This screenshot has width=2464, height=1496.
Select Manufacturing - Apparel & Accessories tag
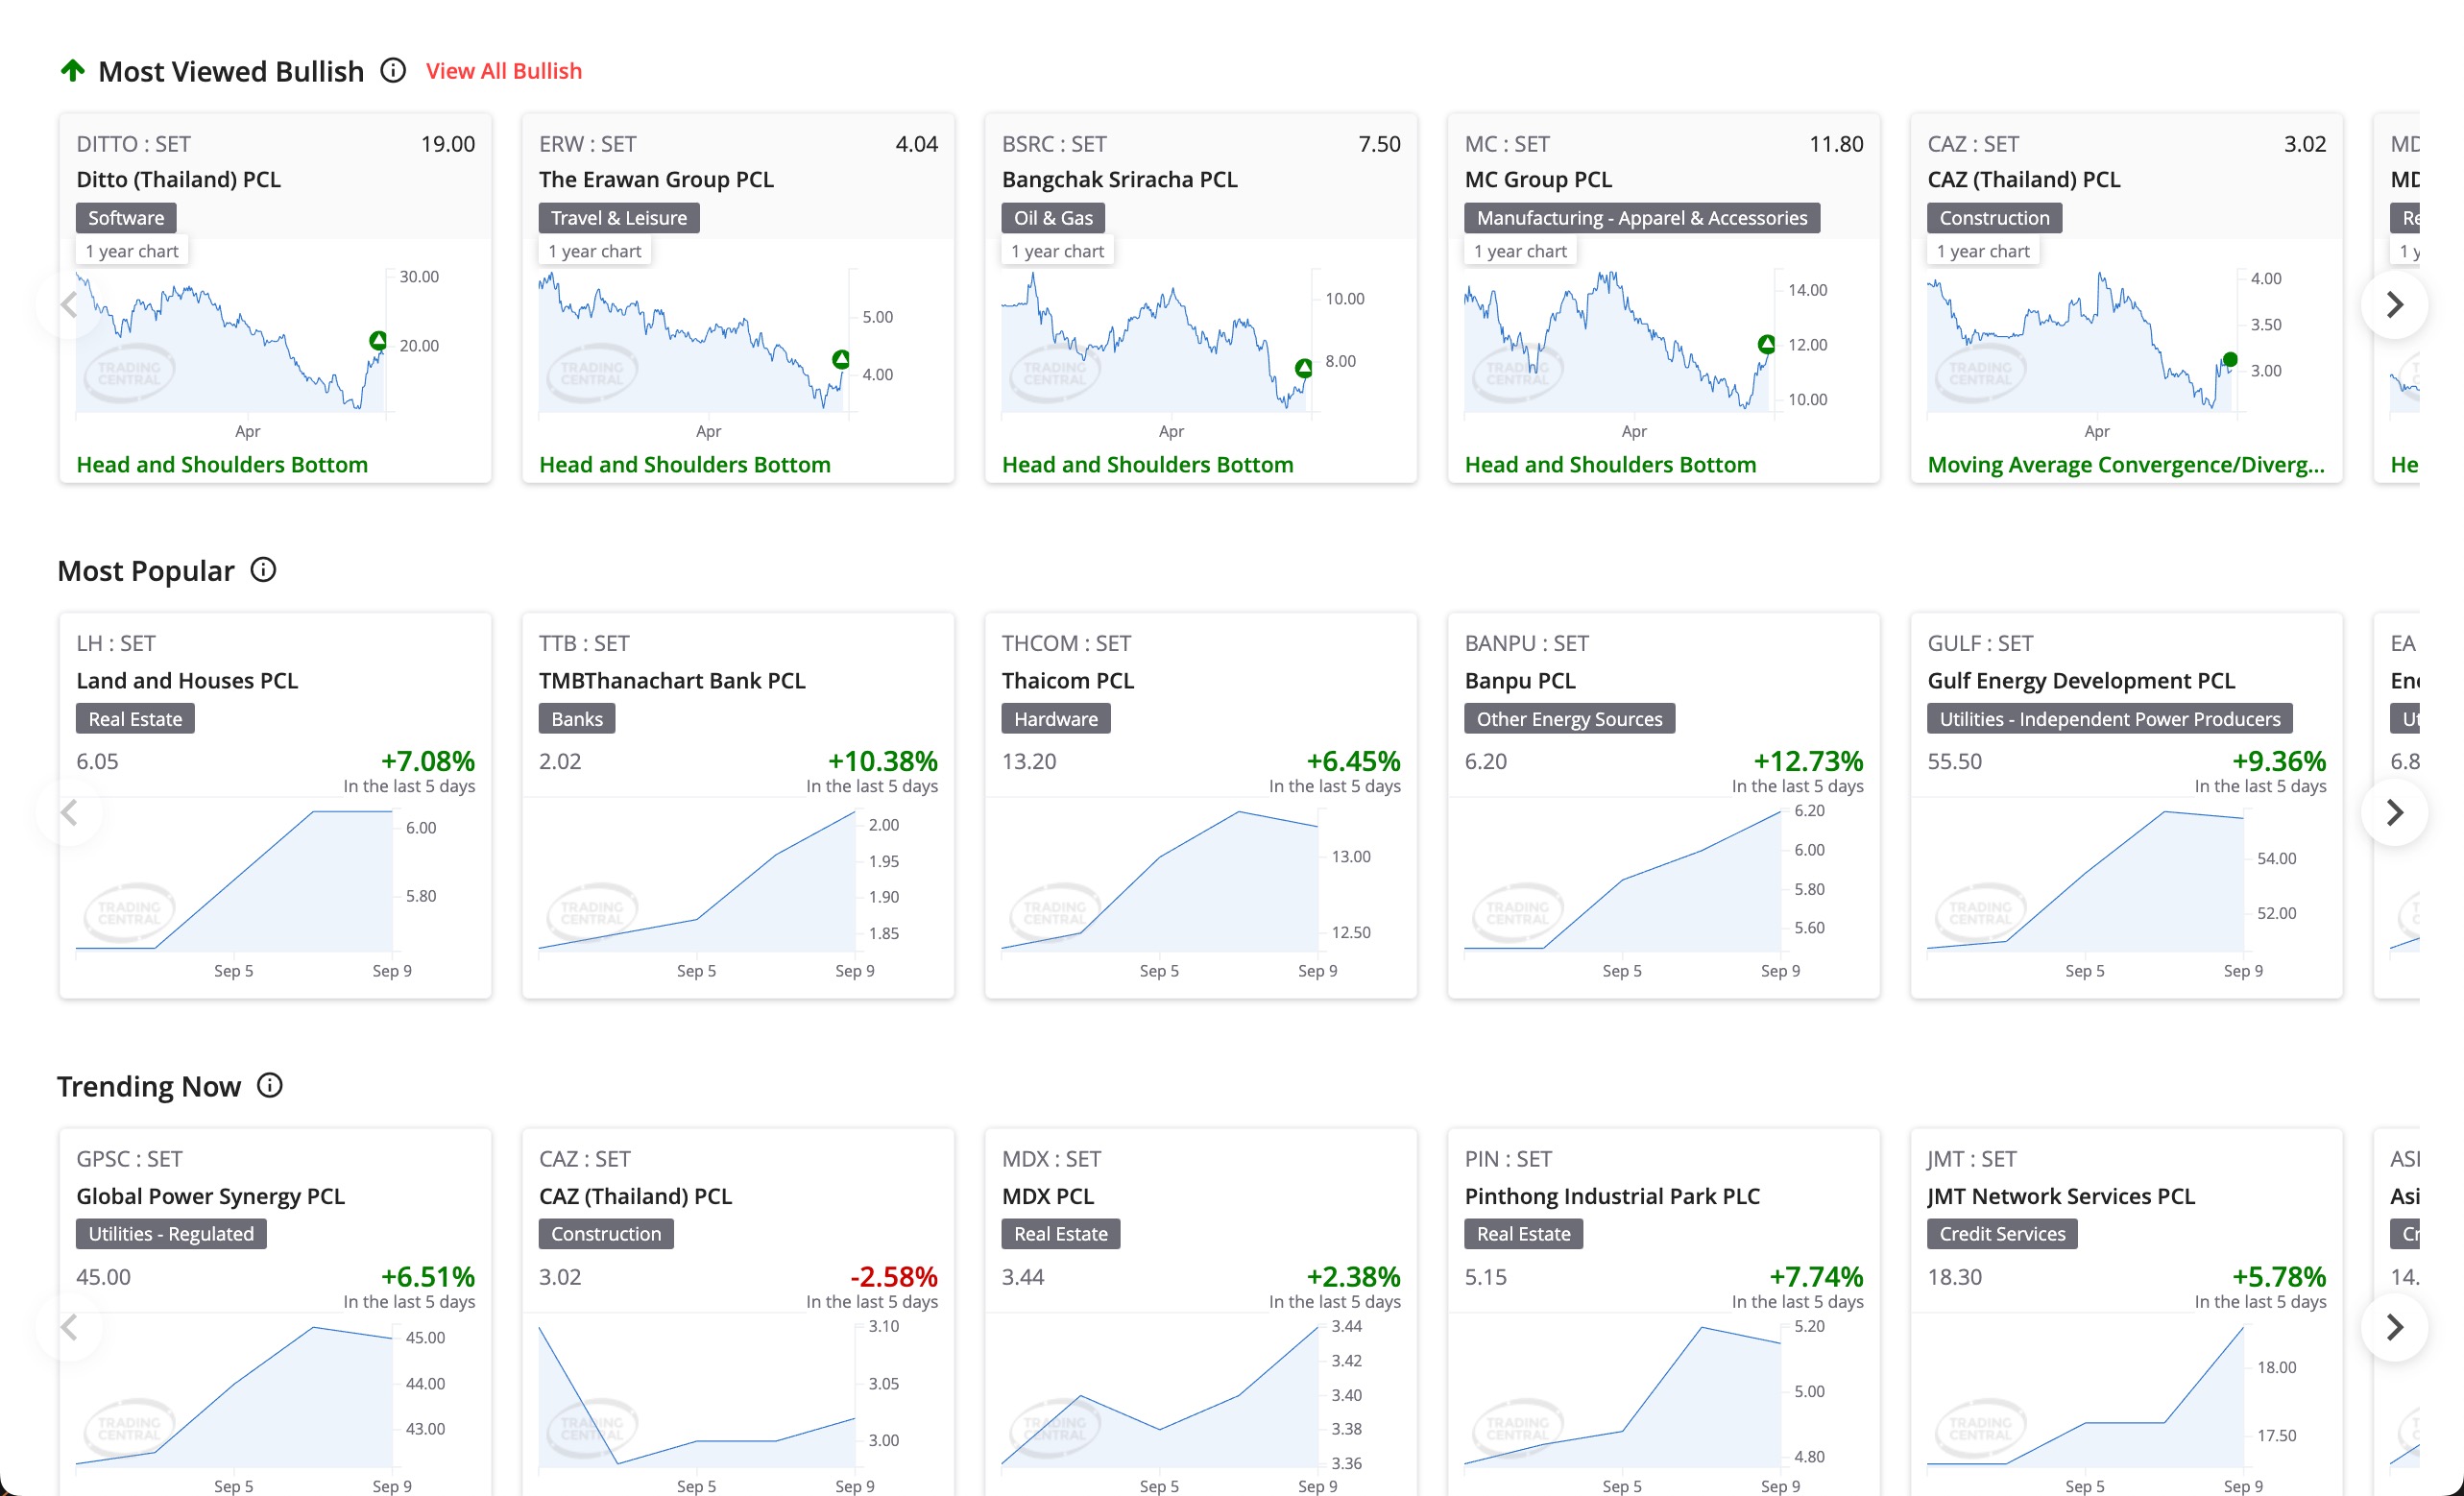pos(1642,218)
